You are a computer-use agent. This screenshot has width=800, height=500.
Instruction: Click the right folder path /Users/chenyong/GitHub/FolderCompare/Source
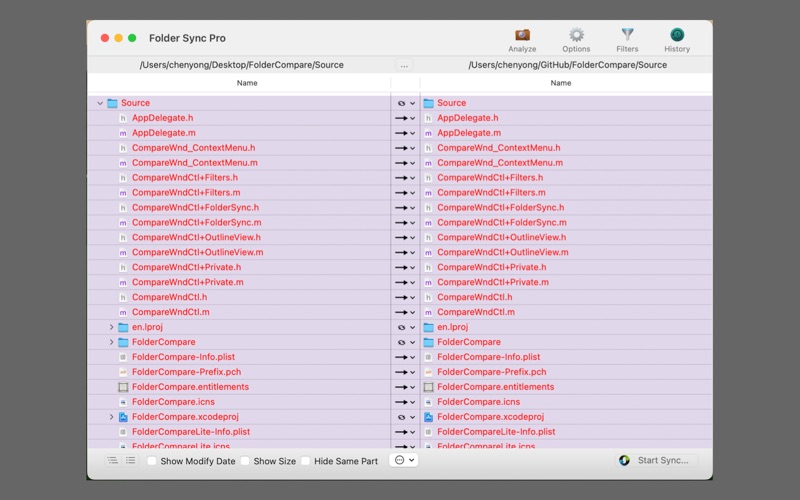(x=567, y=65)
